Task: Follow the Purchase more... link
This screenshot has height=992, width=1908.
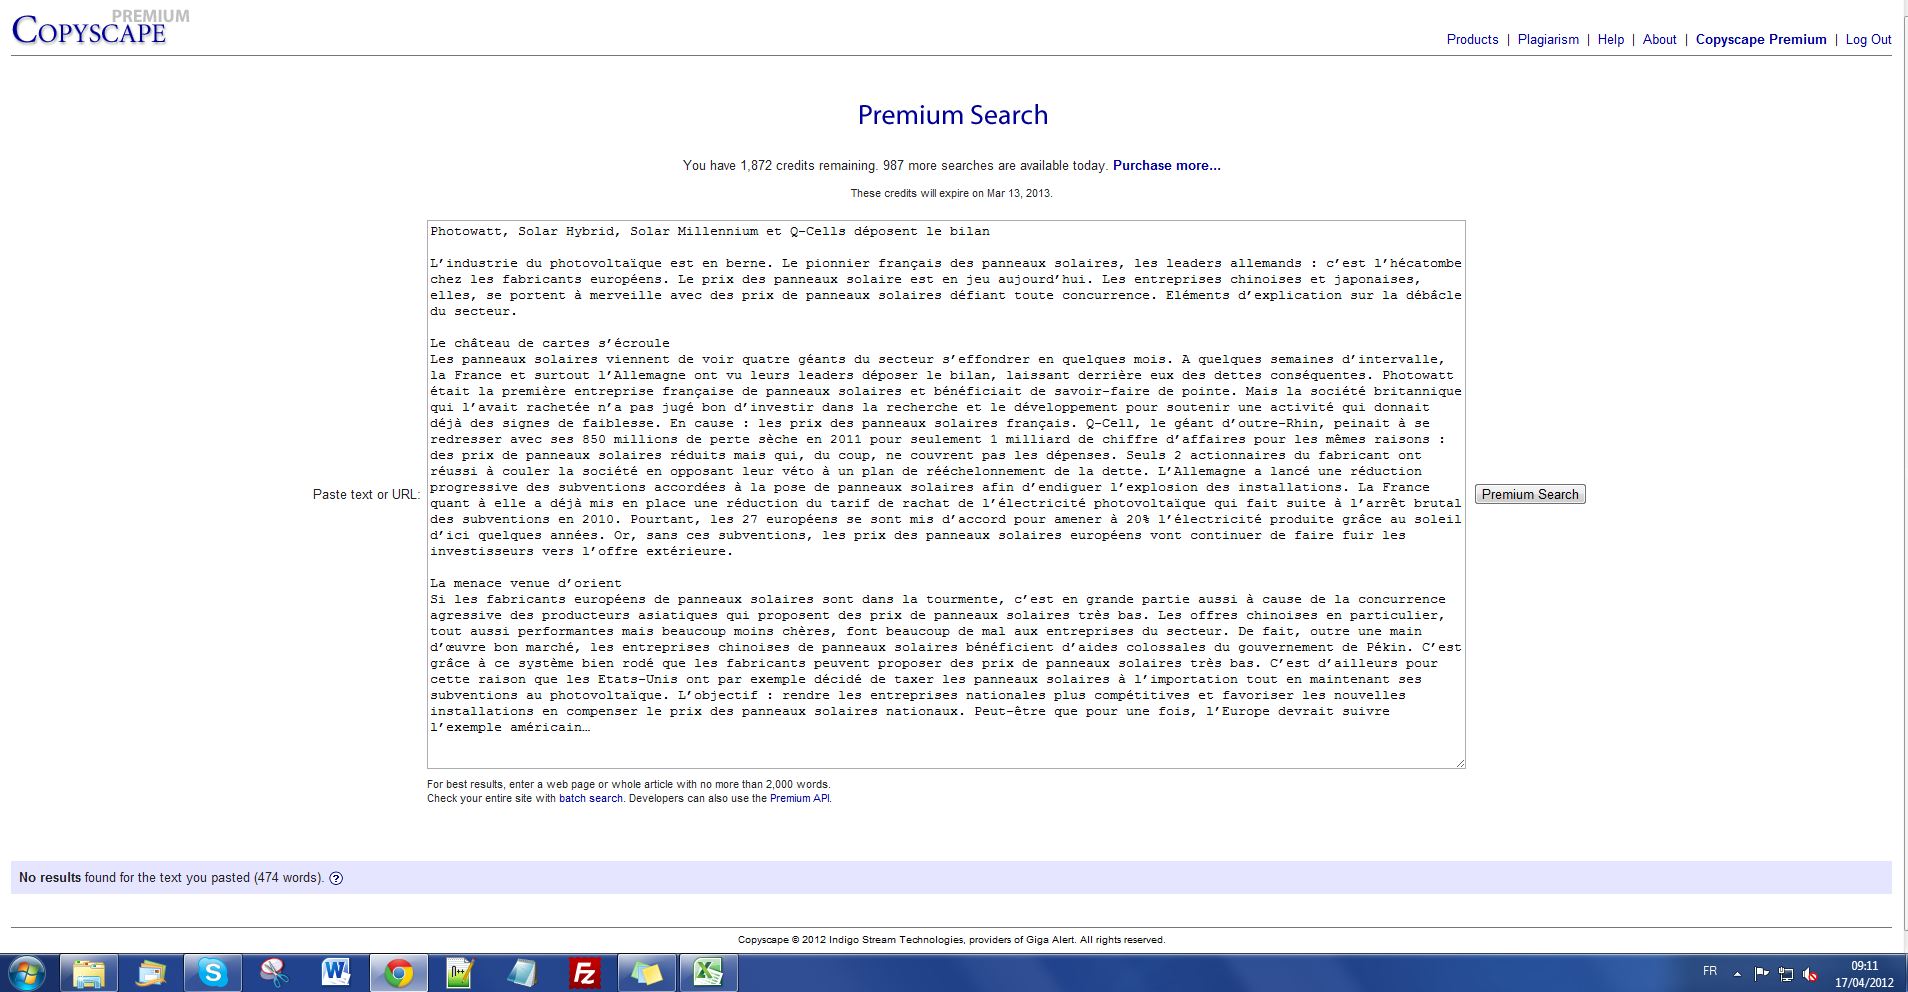Action: pos(1166,166)
